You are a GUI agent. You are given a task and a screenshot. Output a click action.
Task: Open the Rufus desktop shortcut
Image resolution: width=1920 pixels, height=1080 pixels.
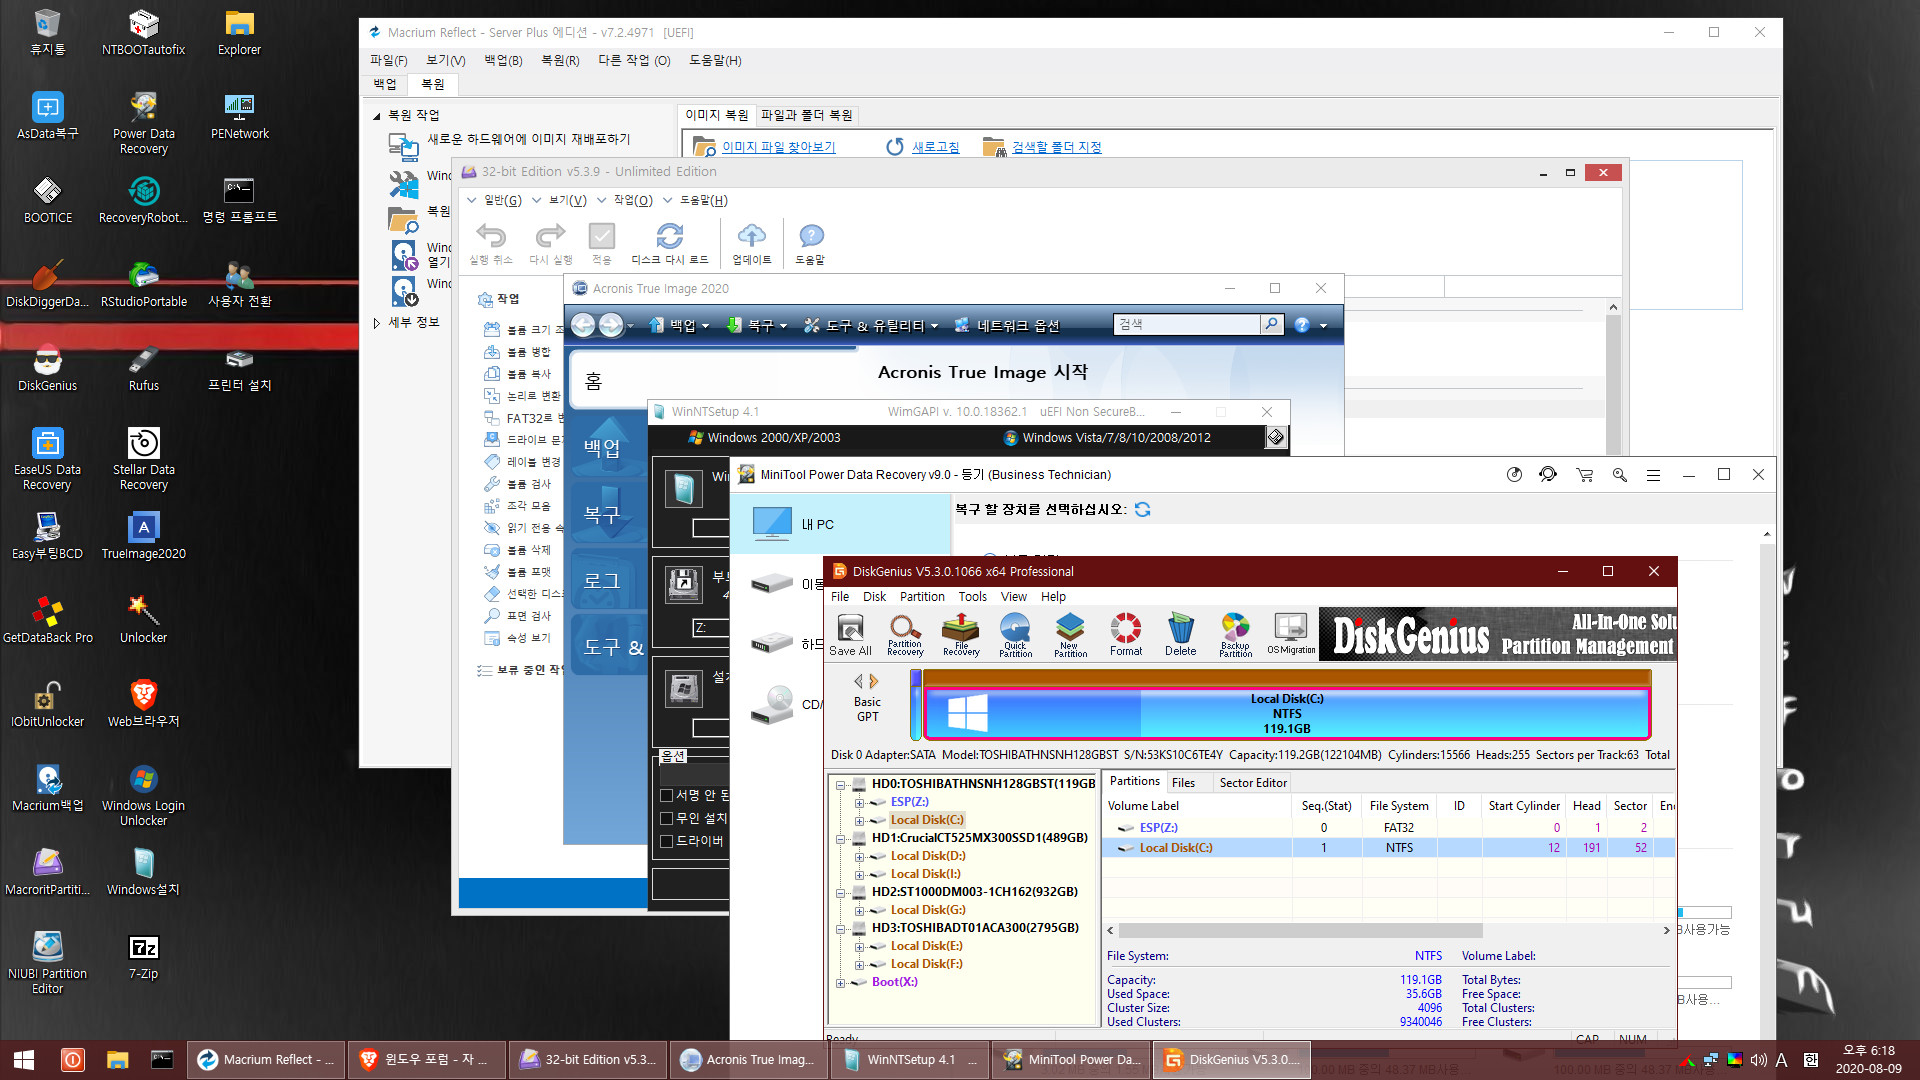tap(144, 367)
